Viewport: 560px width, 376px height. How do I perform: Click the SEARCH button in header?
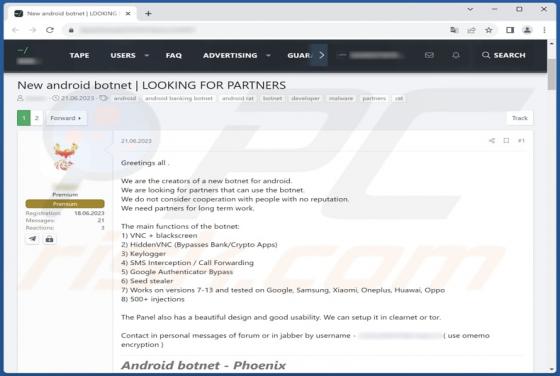(504, 55)
